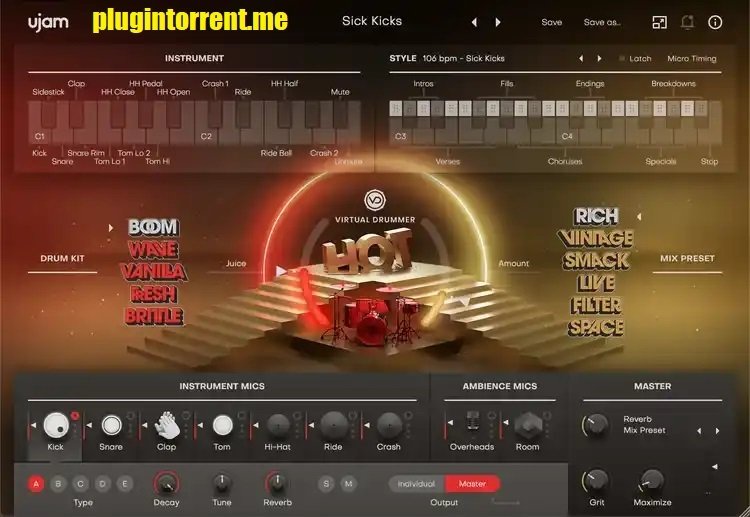Image resolution: width=750 pixels, height=517 pixels.
Task: Open the notifications bell icon
Action: click(687, 22)
